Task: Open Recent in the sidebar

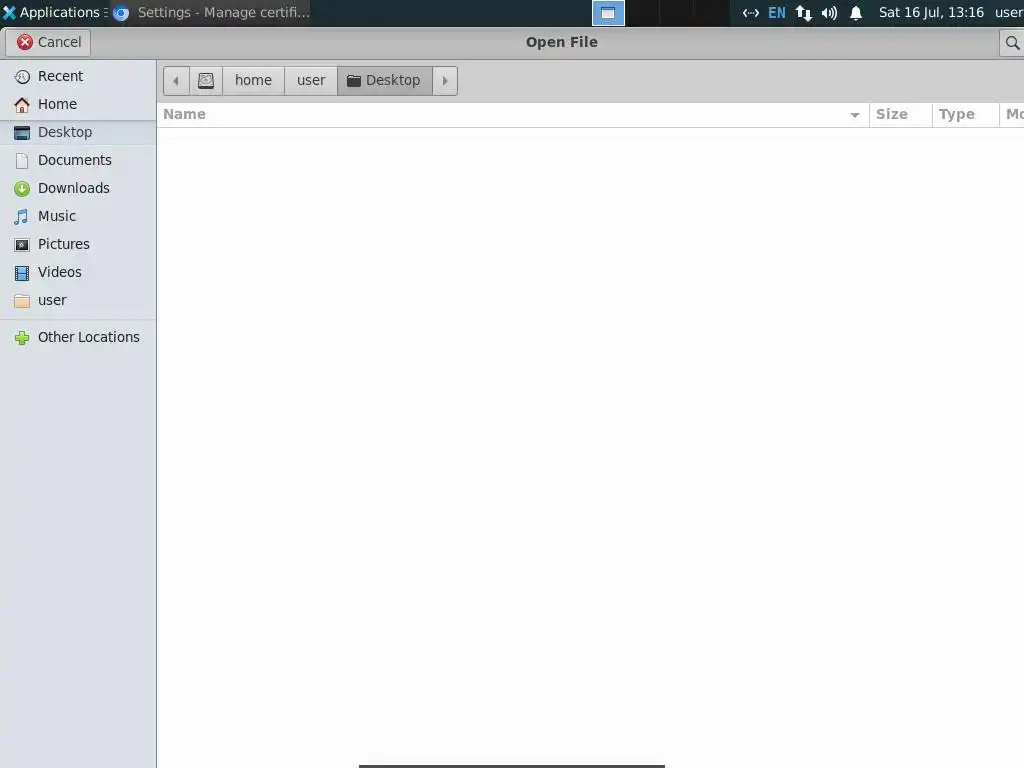Action: pos(78,76)
